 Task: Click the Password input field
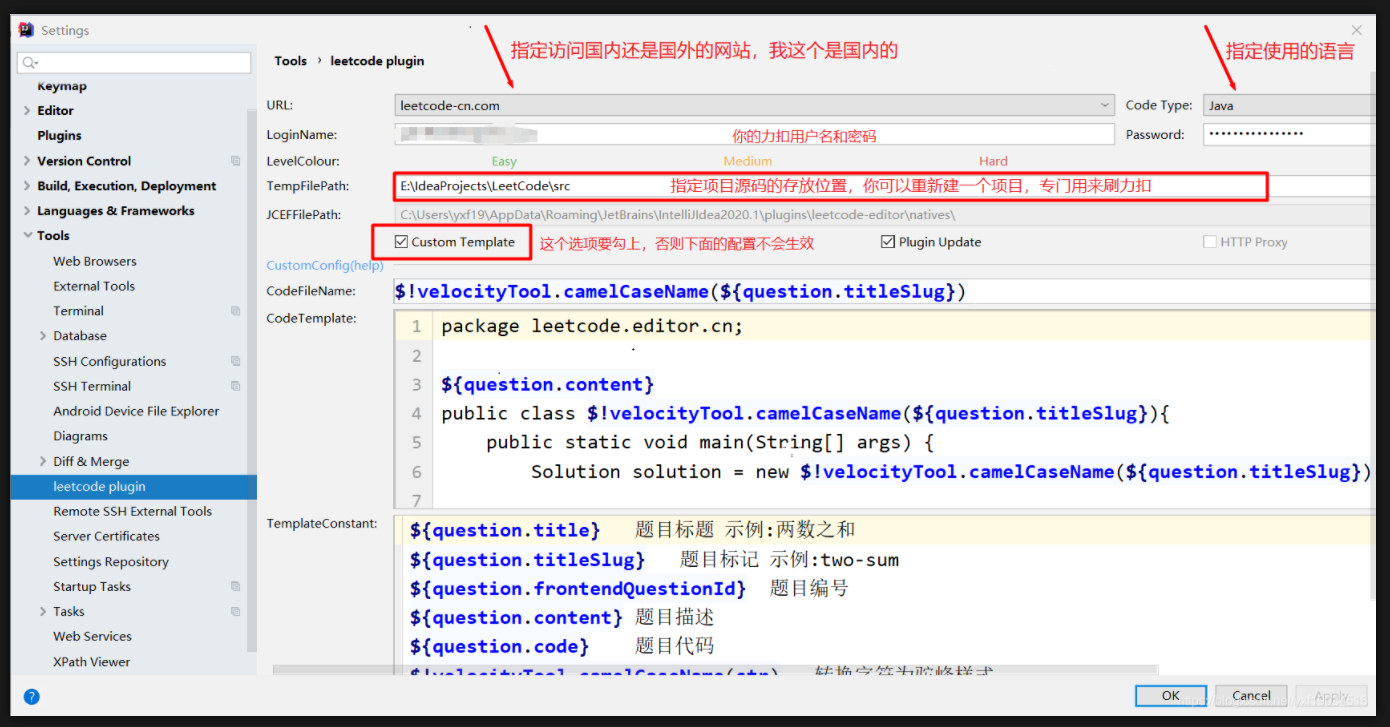pos(1290,134)
